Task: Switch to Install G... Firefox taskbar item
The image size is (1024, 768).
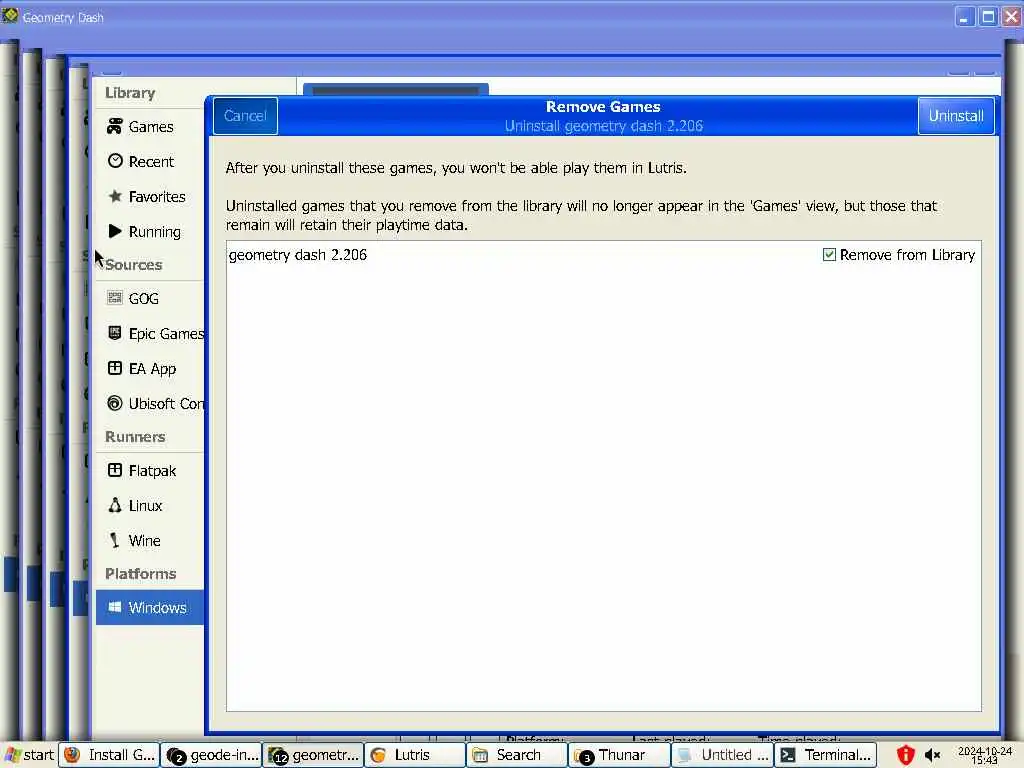Action: coord(109,755)
